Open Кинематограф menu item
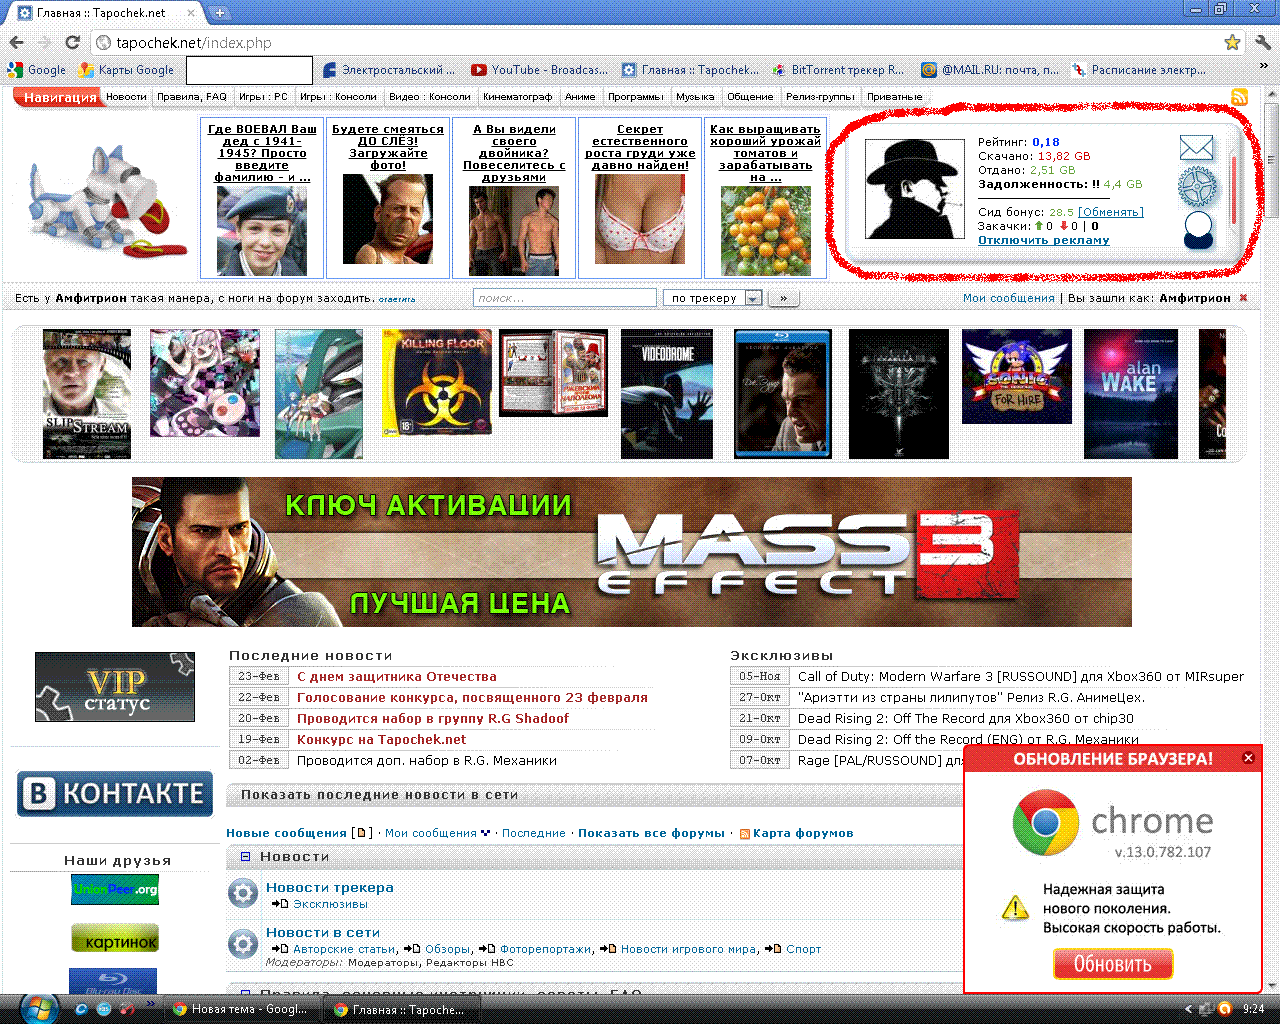Image resolution: width=1280 pixels, height=1024 pixels. pyautogui.click(x=517, y=97)
